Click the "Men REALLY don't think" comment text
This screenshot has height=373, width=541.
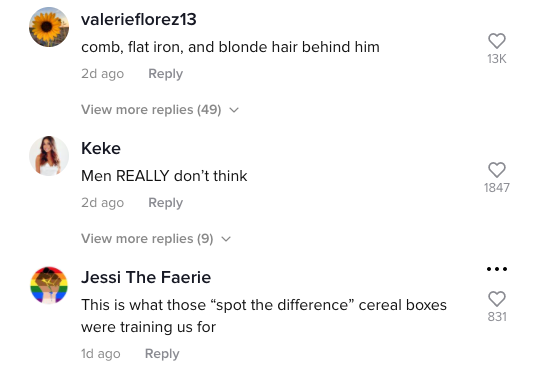click(164, 176)
